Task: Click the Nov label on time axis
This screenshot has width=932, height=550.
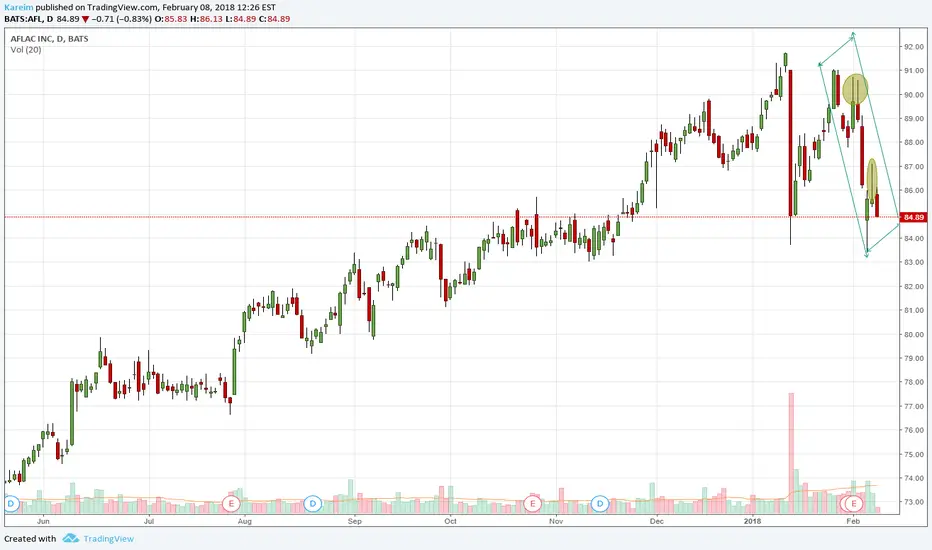Action: (556, 521)
